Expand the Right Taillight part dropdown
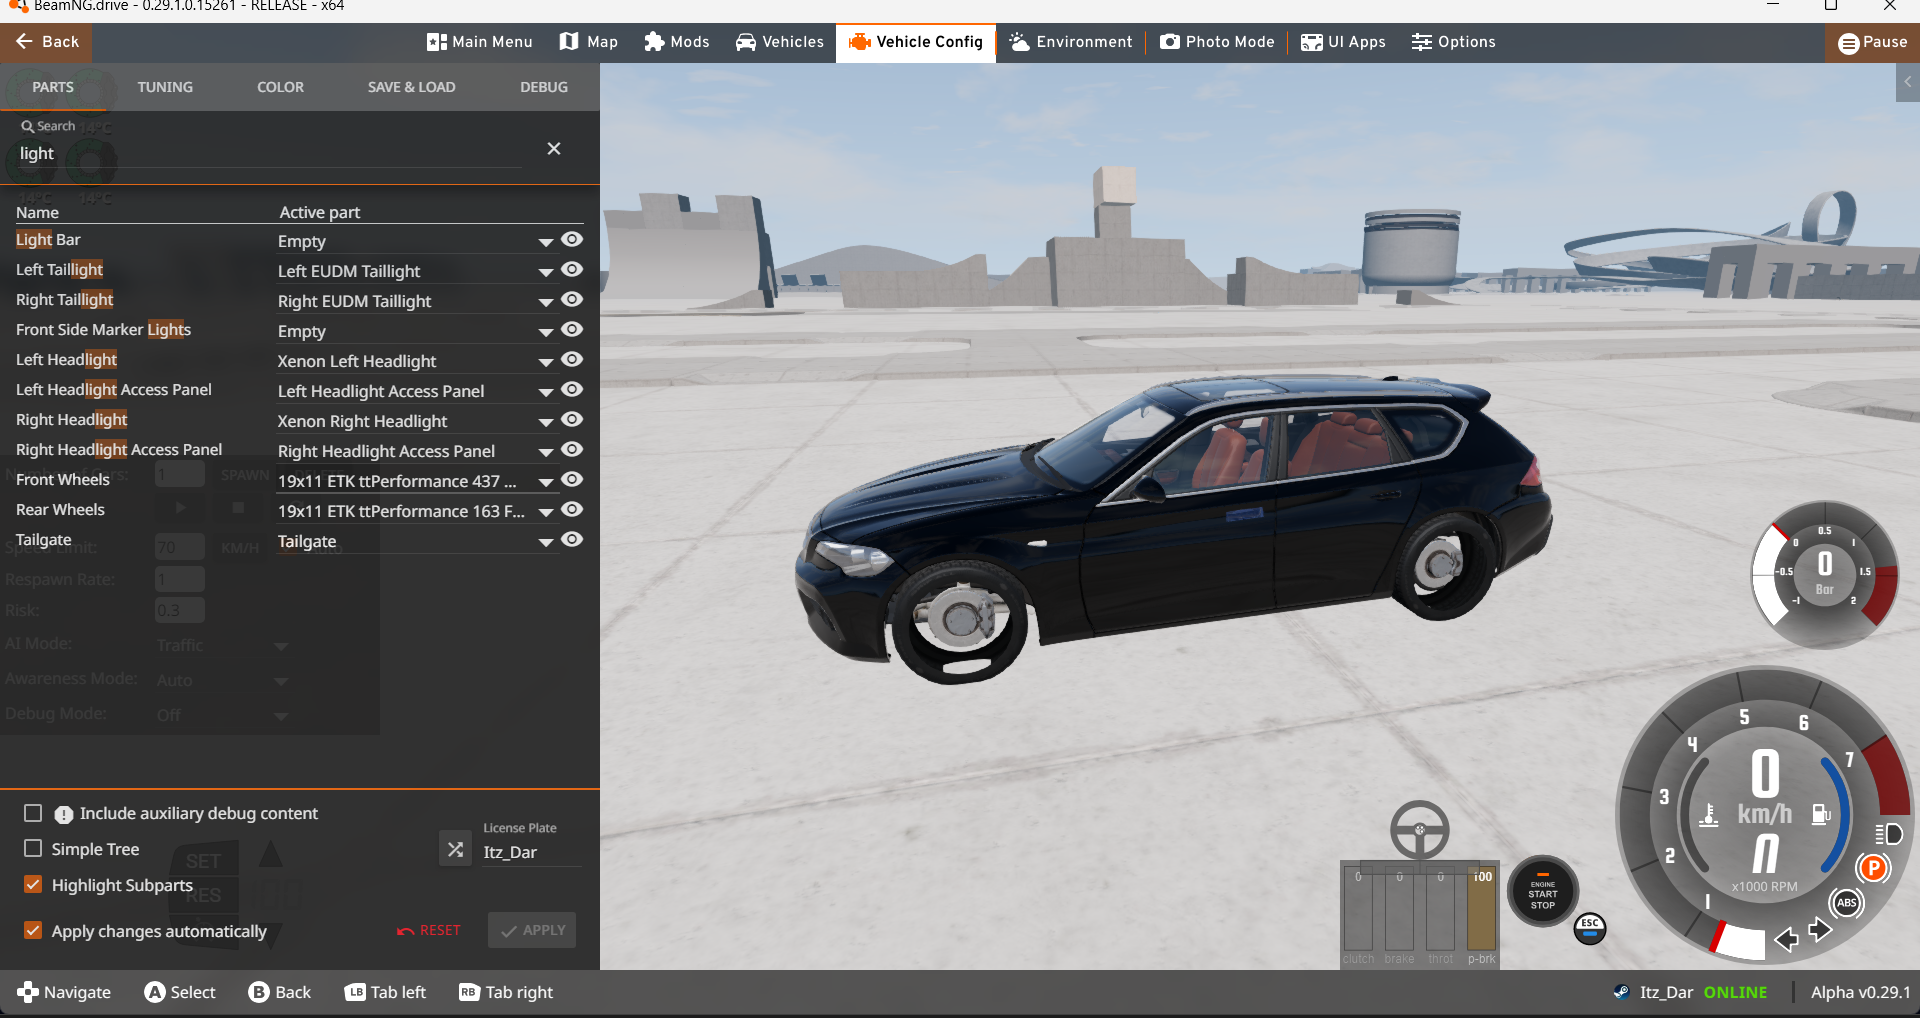1920x1018 pixels. click(x=546, y=302)
